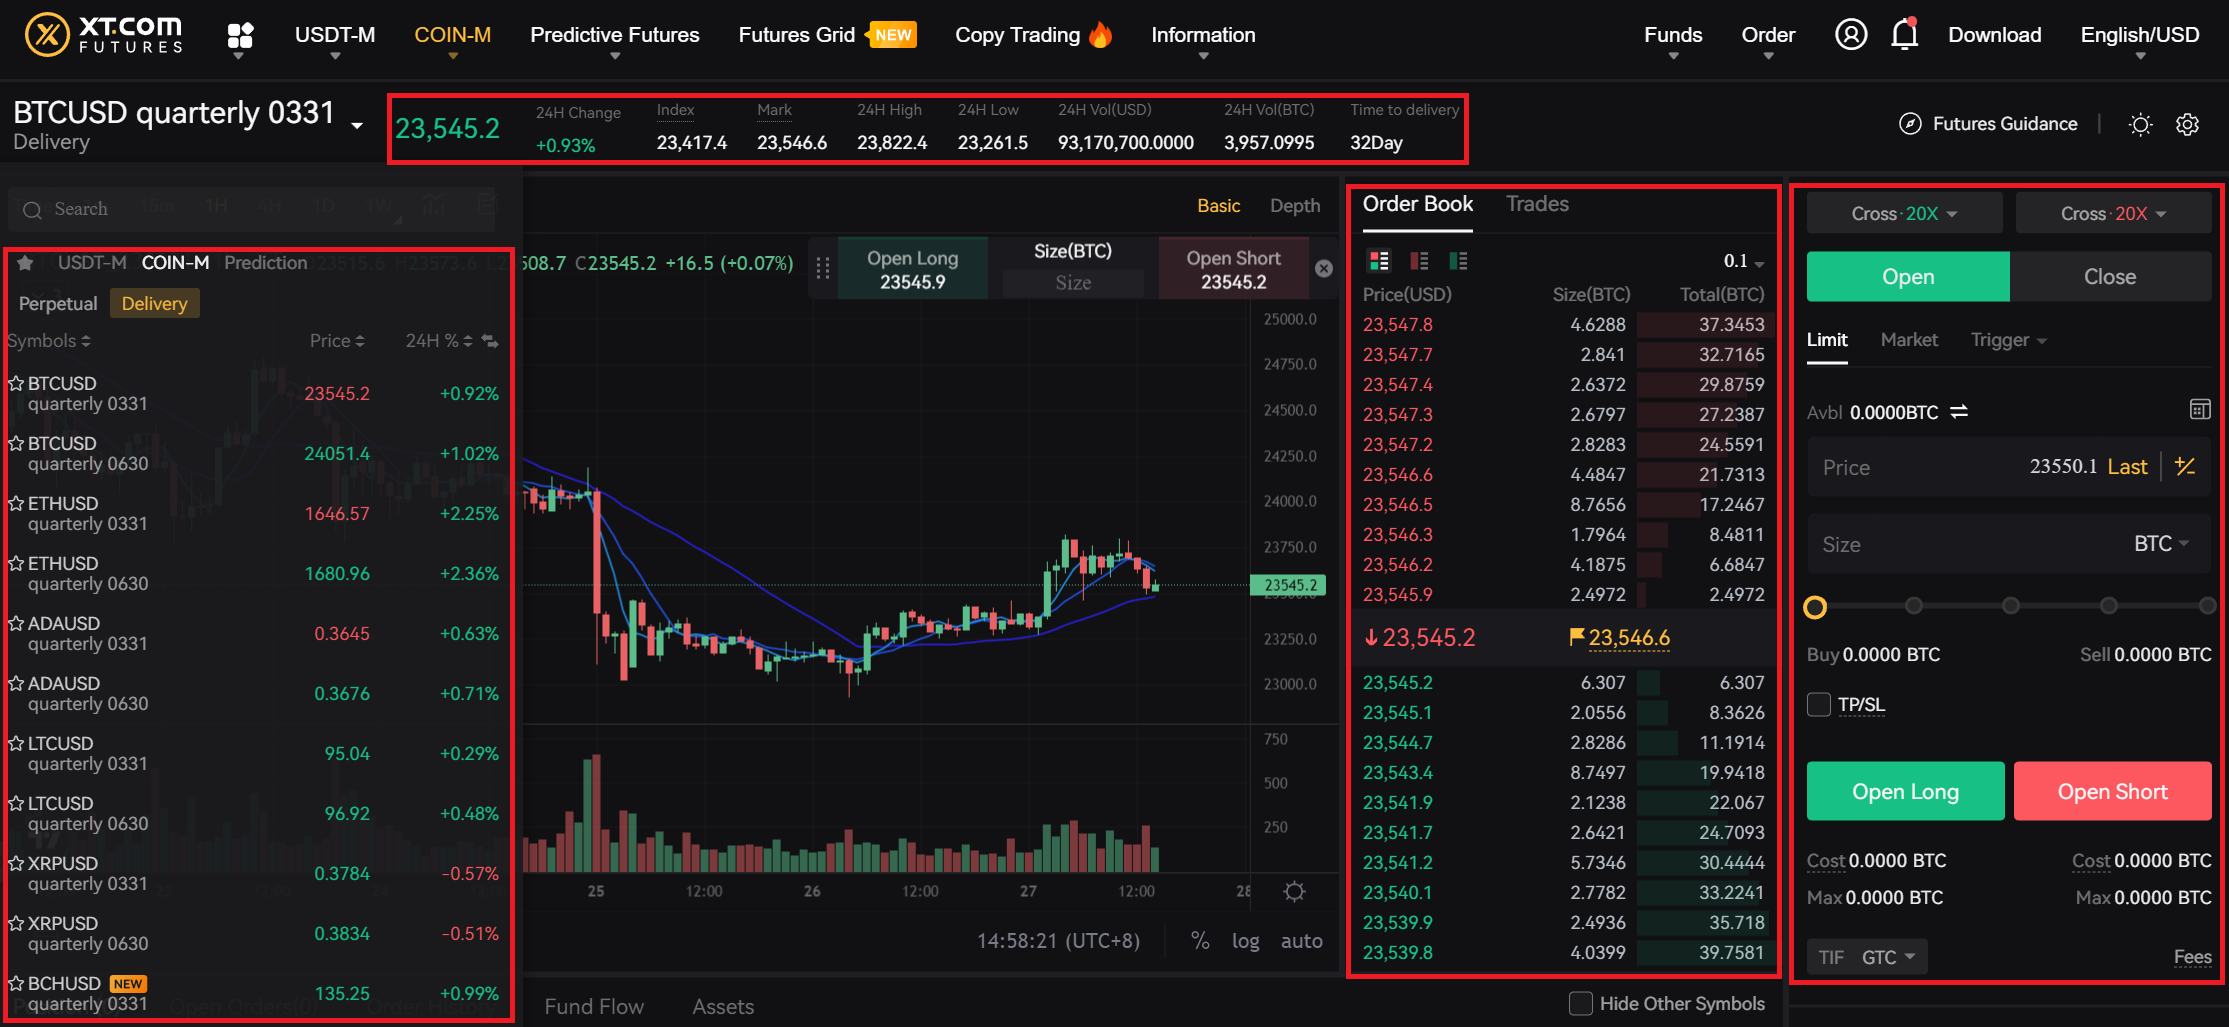The image size is (2229, 1027).
Task: Click the position size slider handle
Action: tap(1815, 607)
